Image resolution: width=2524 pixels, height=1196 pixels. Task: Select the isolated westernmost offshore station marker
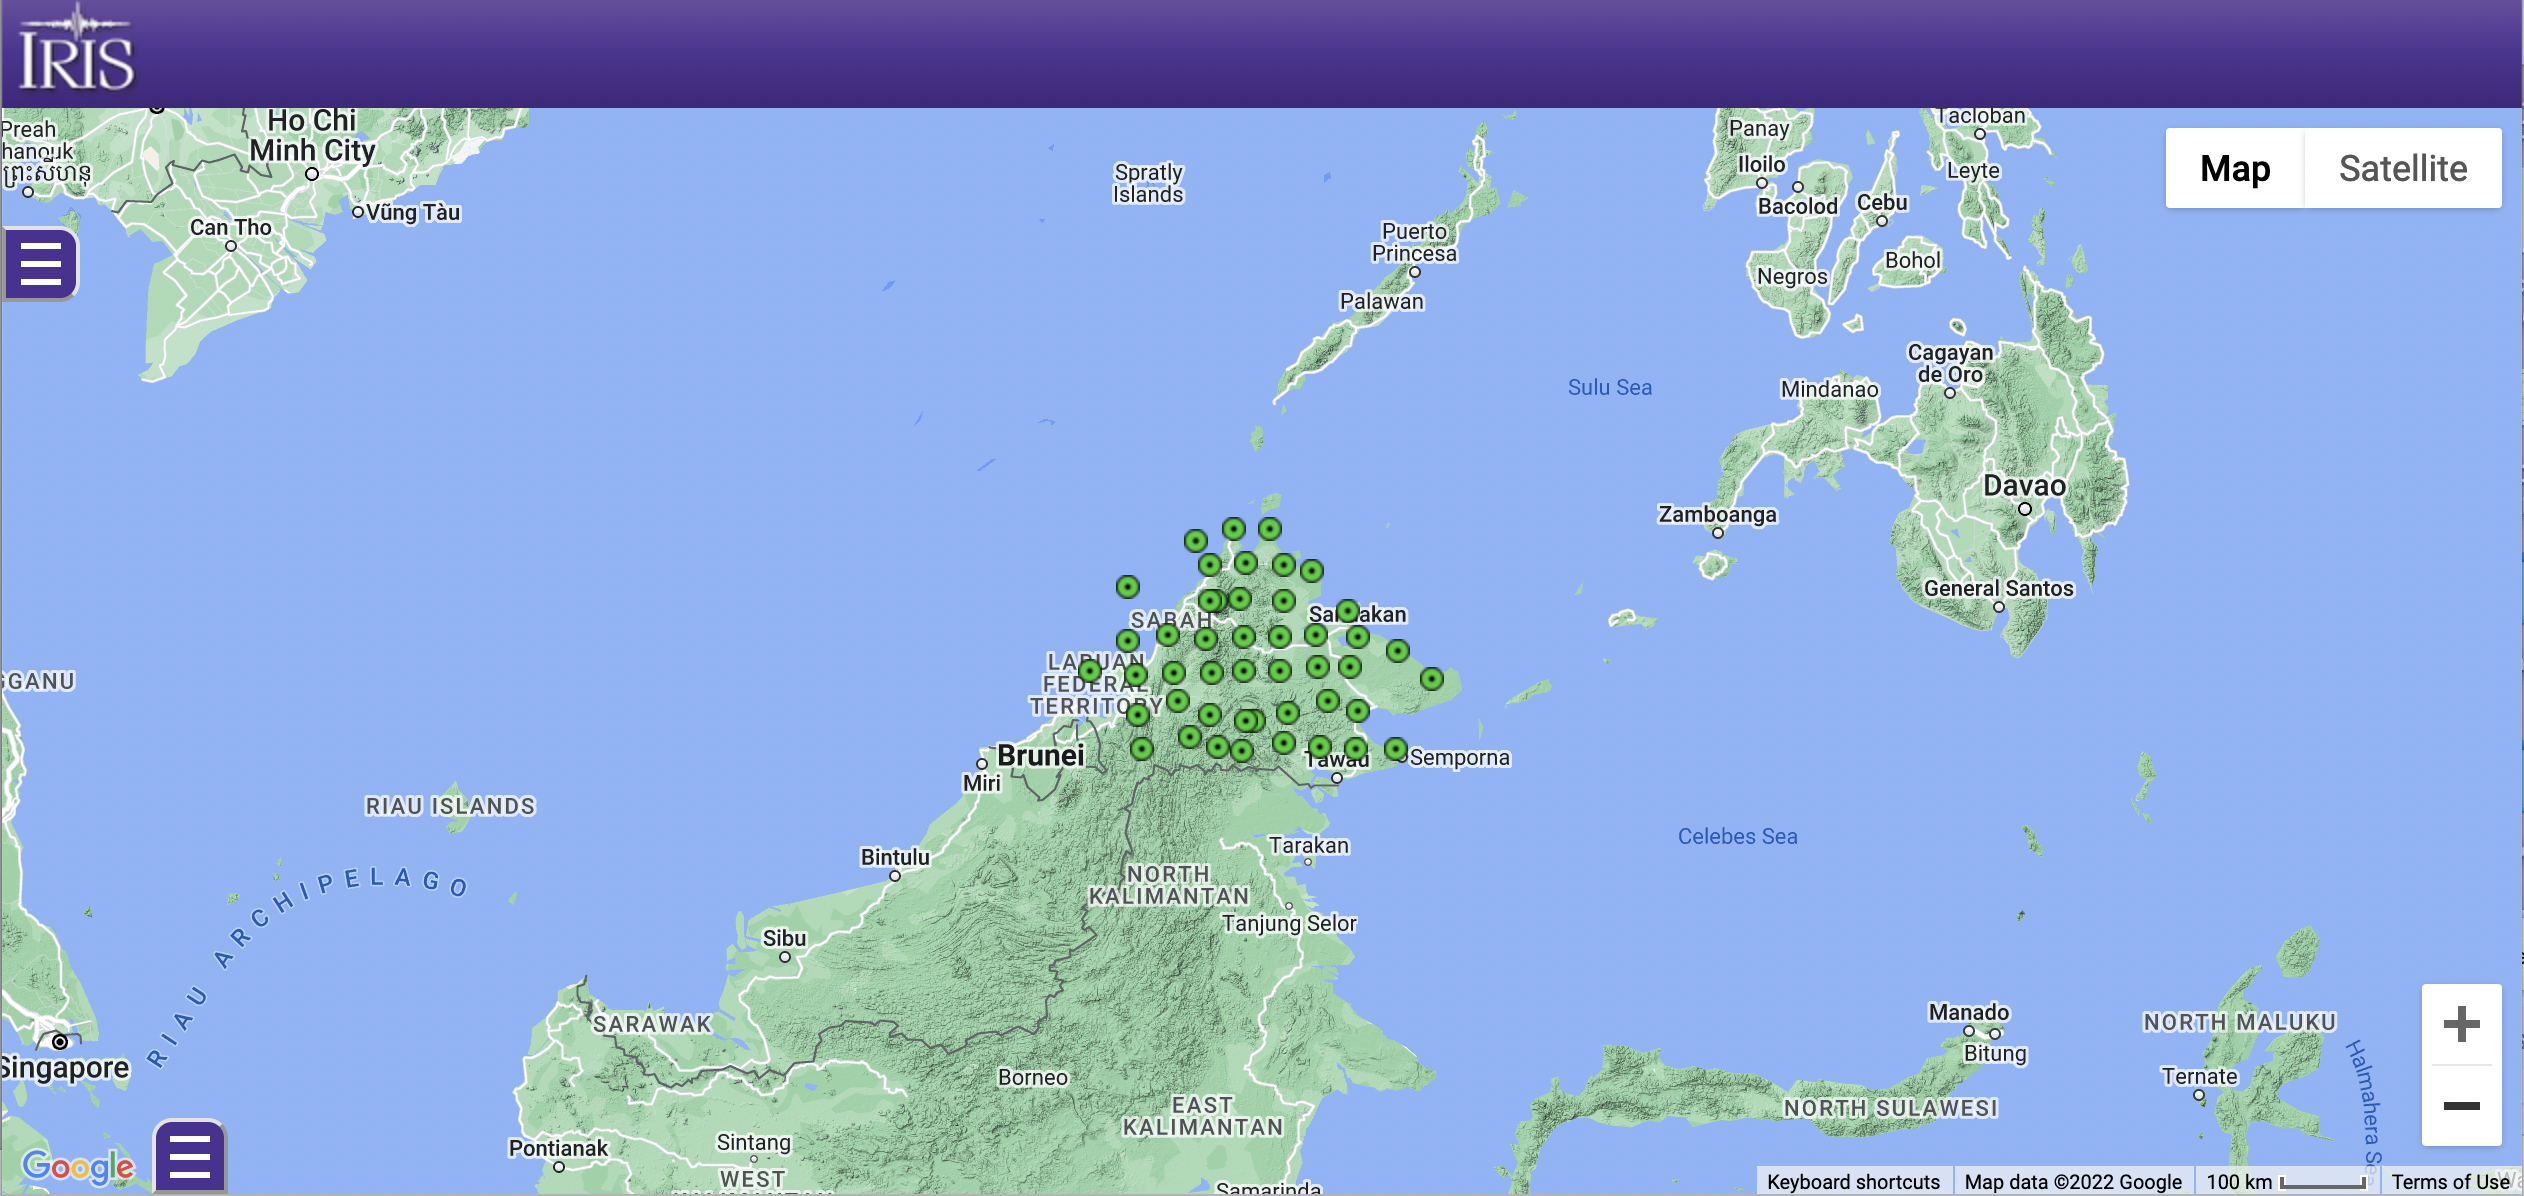[1128, 586]
